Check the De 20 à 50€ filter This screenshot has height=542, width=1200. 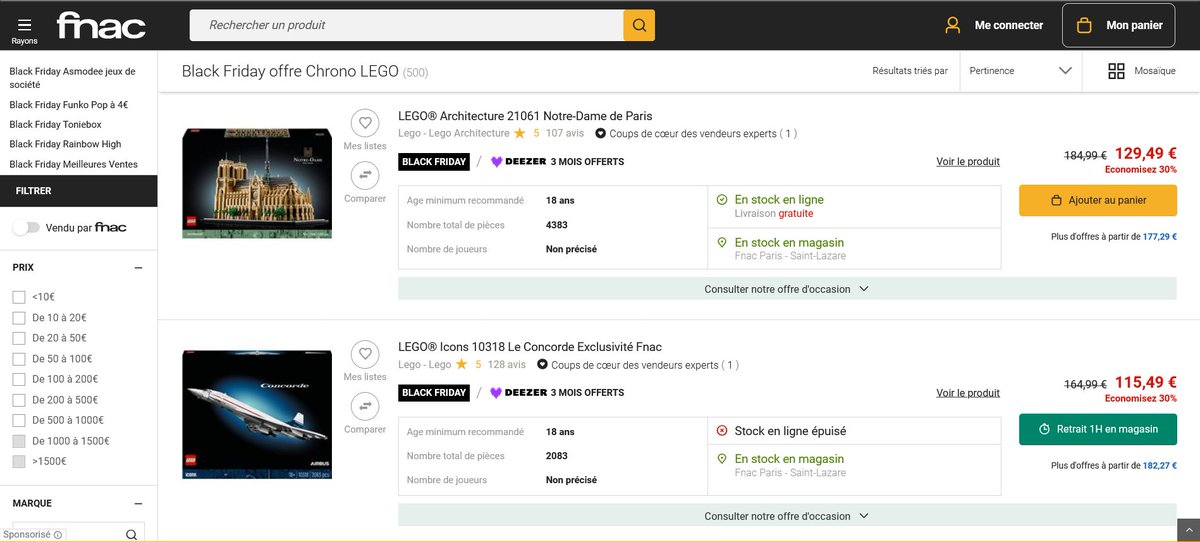pyautogui.click(x=18, y=338)
